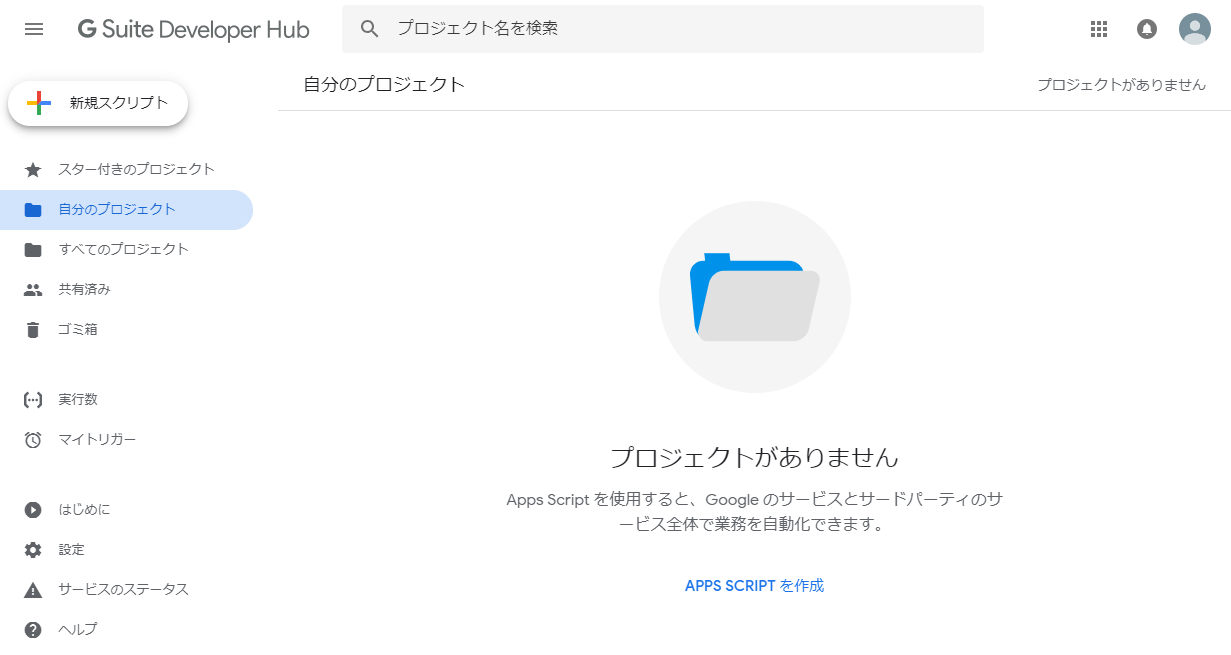Click the large プロジェクトがありません heading
This screenshot has height=655, width=1231.
point(755,458)
